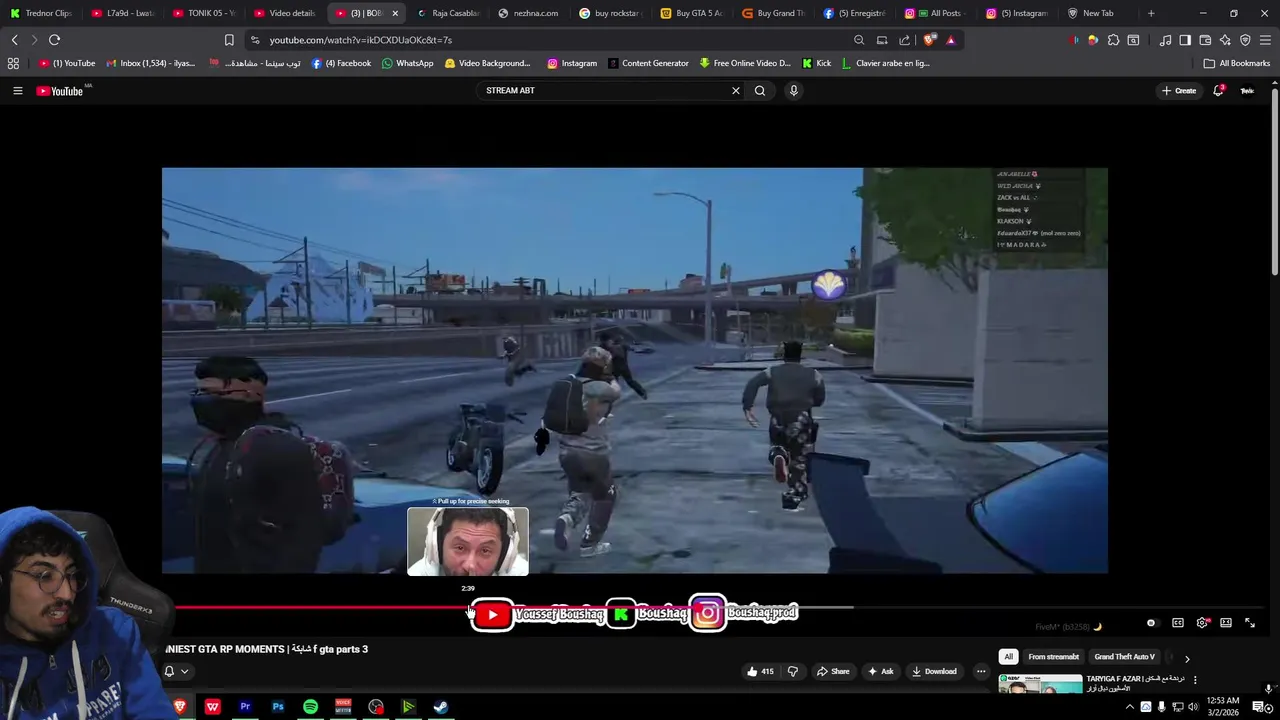The height and width of the screenshot is (720, 1280).
Task: Open Brave Shields lion icon
Action: [930, 40]
